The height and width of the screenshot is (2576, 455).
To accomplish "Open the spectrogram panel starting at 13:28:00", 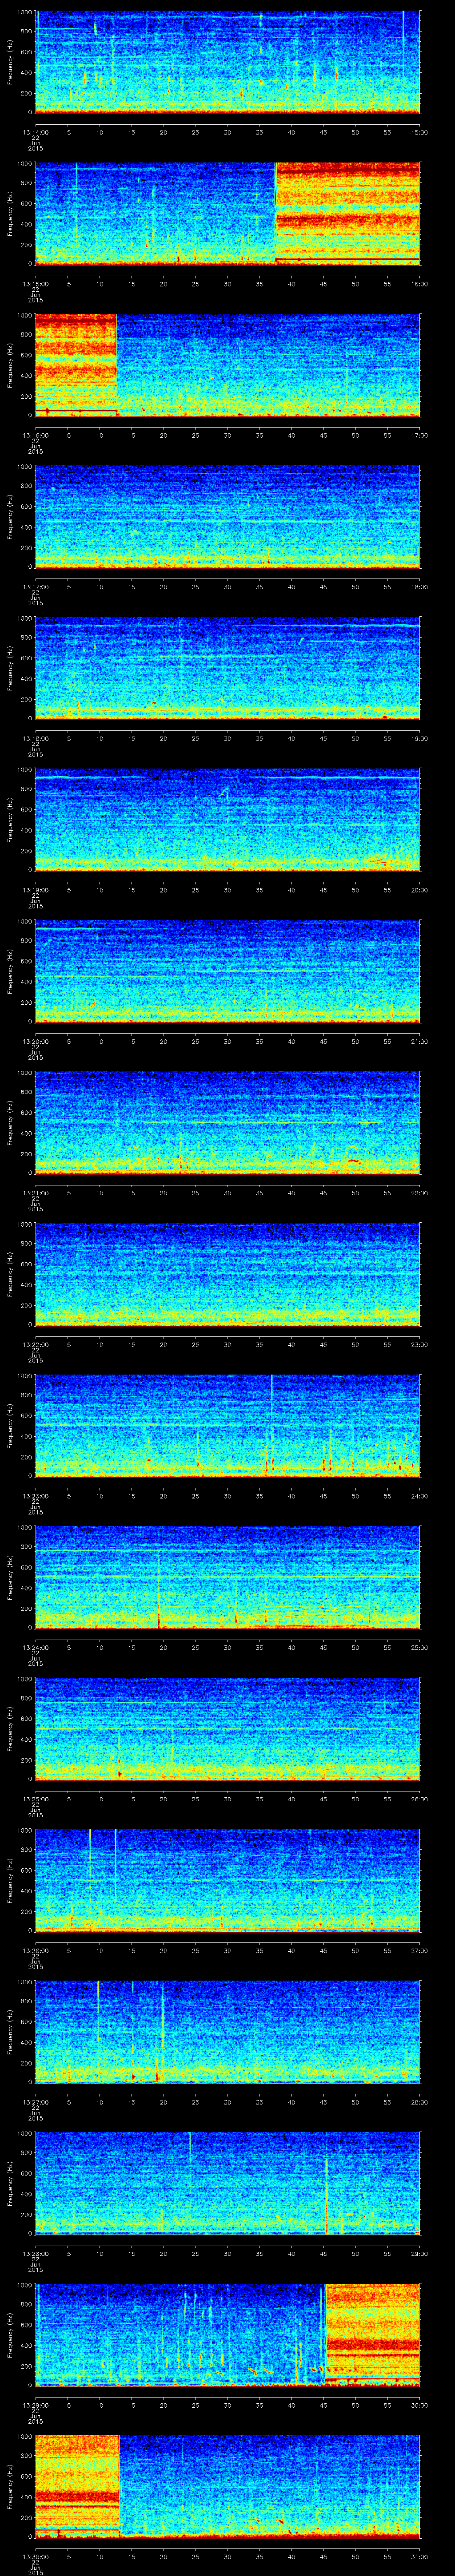I will 227,2183.
